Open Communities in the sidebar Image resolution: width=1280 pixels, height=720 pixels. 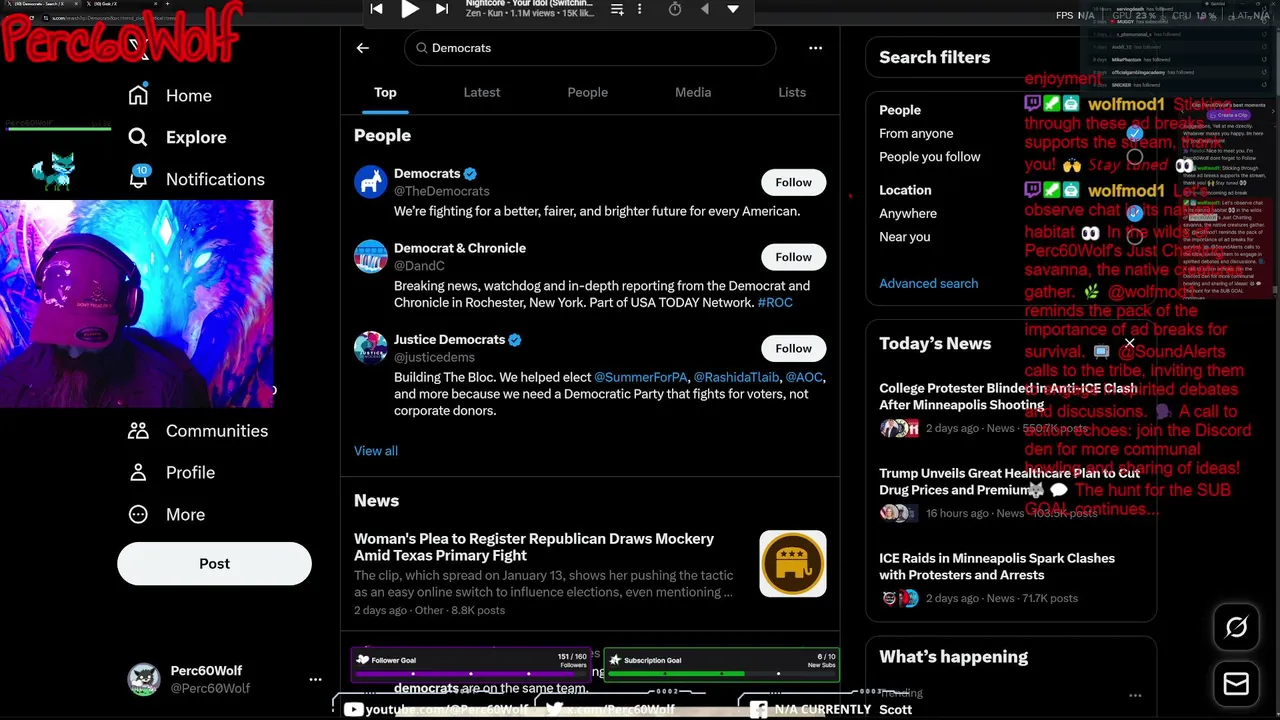pos(198,431)
